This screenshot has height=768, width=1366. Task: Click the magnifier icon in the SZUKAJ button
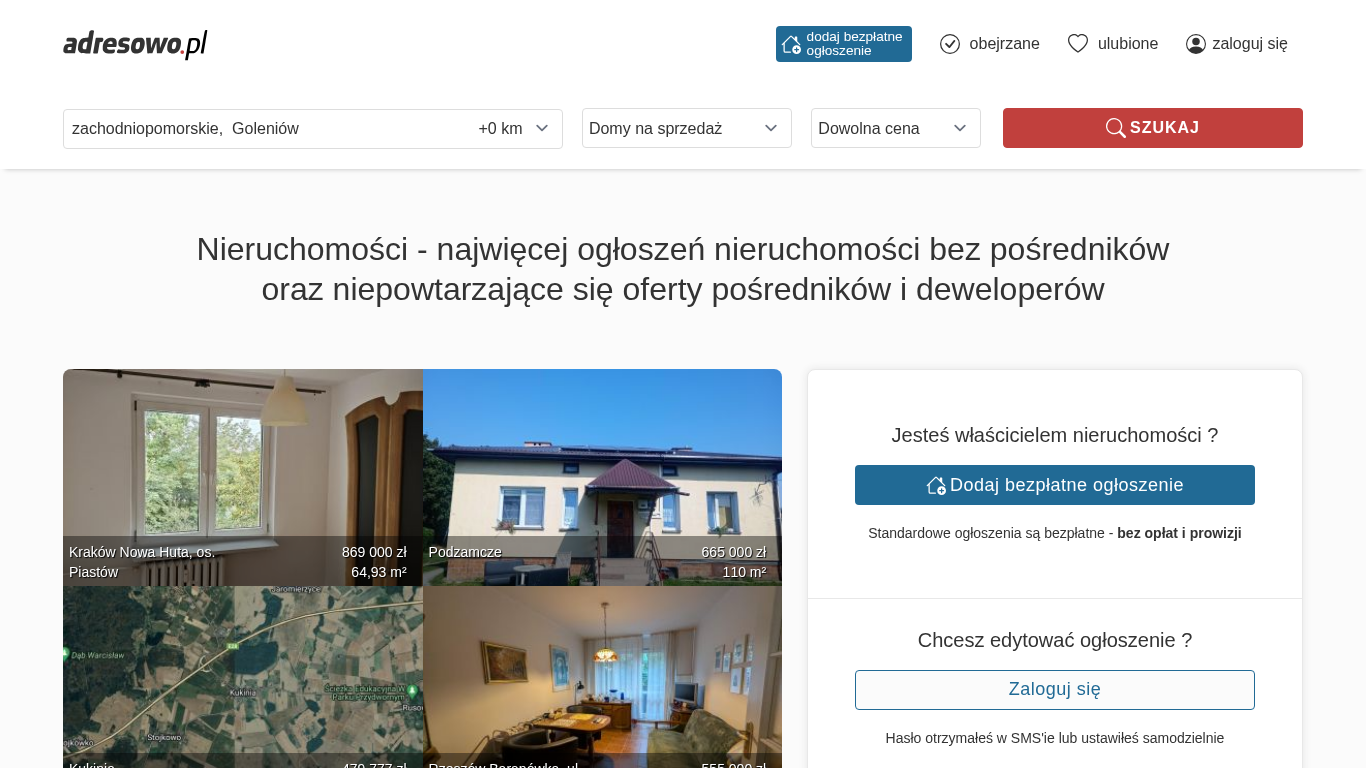pos(1115,128)
